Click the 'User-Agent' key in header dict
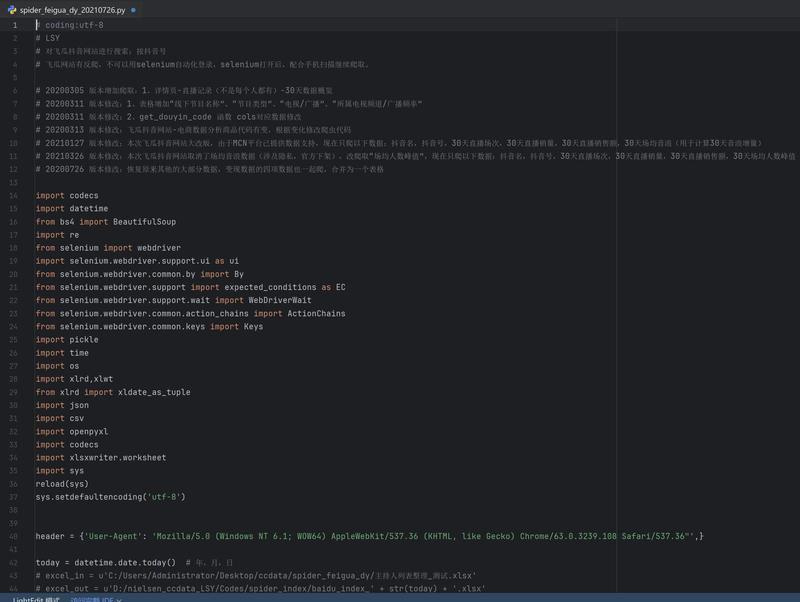The image size is (800, 602). point(111,537)
